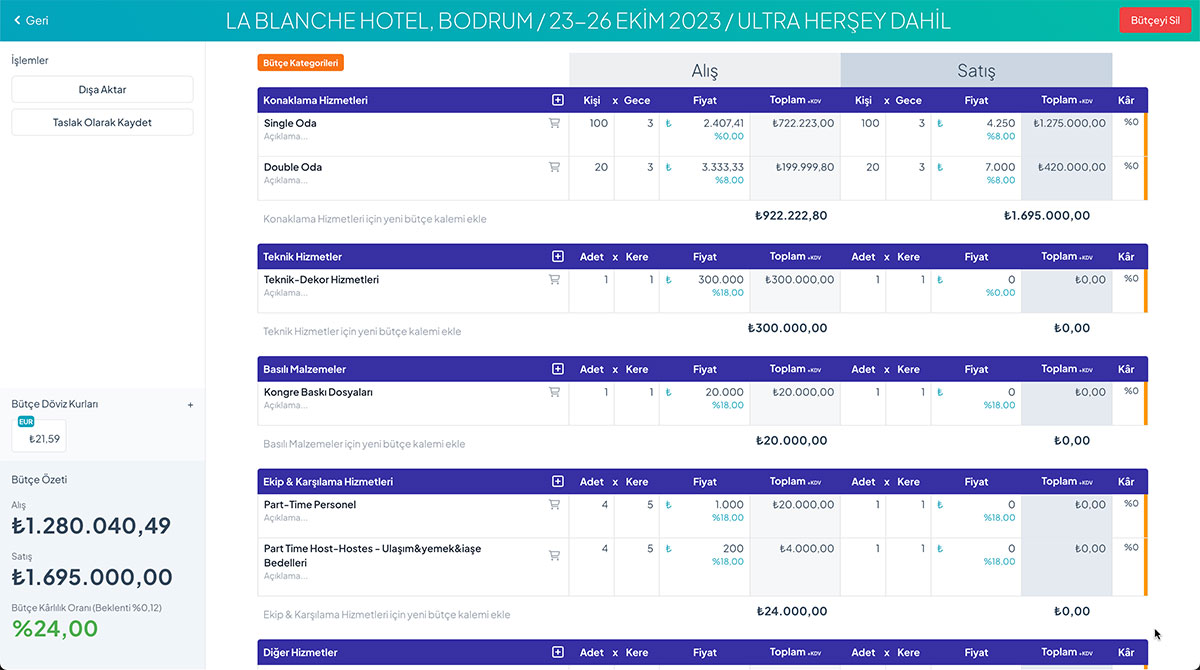Add a new currency rate with plus

[x=191, y=405]
